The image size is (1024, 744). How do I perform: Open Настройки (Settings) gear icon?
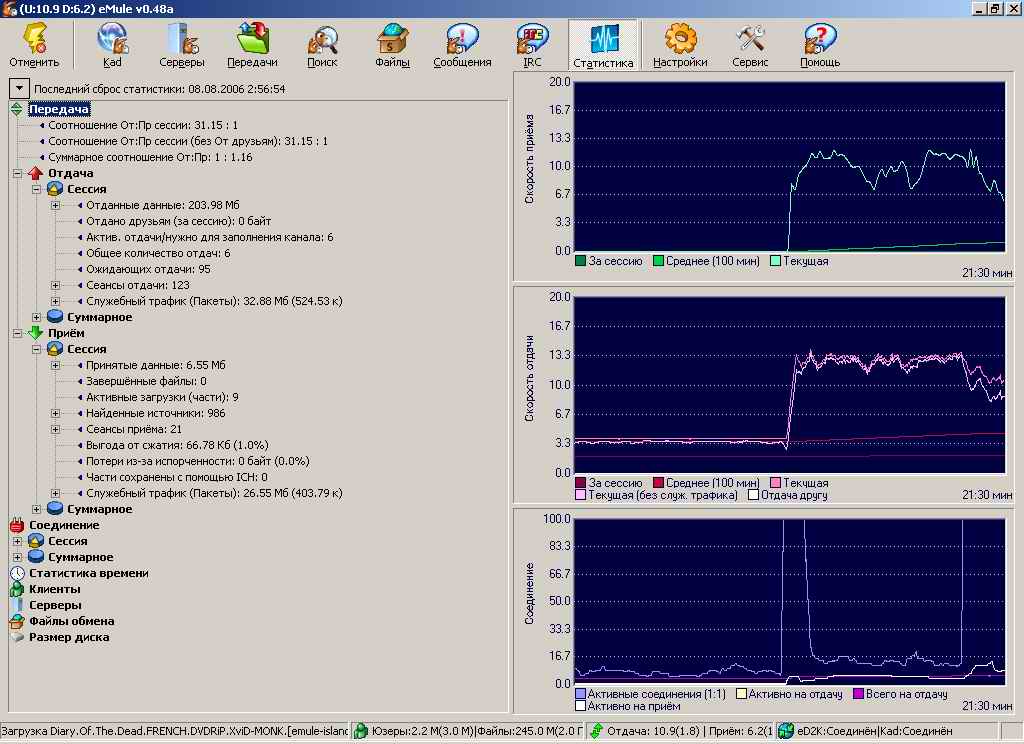[680, 46]
